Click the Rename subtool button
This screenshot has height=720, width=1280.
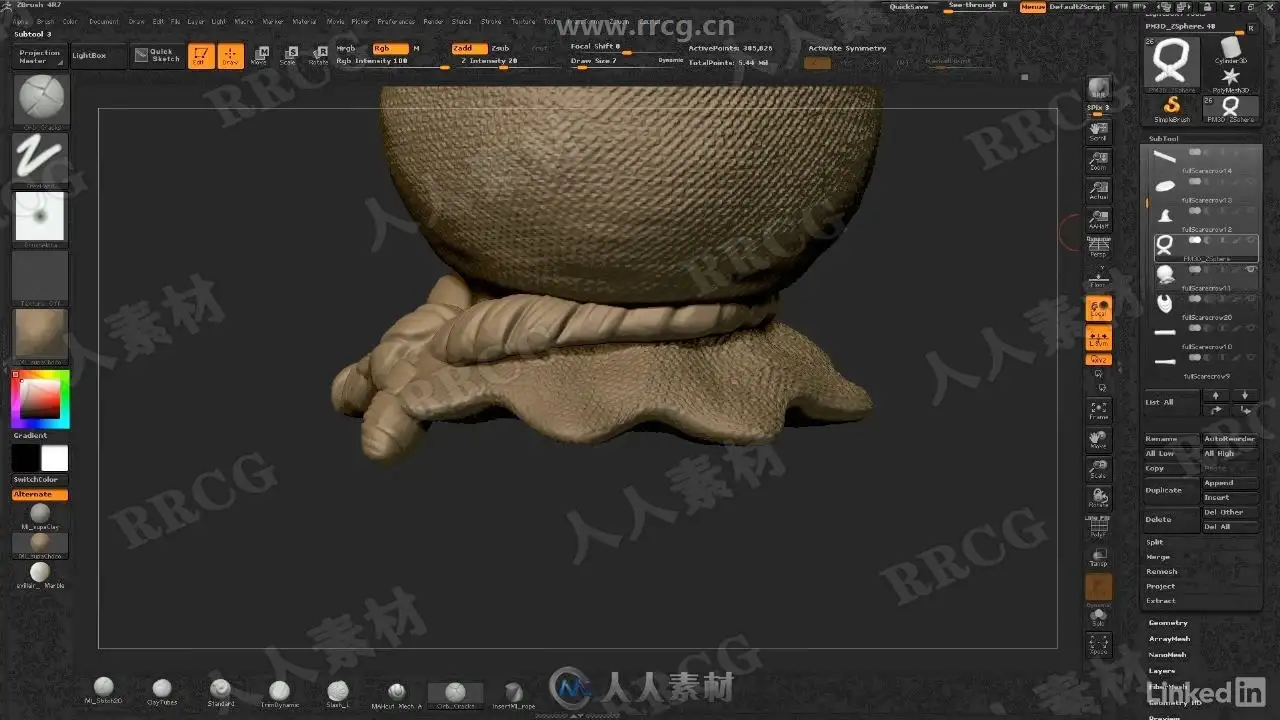point(1171,439)
